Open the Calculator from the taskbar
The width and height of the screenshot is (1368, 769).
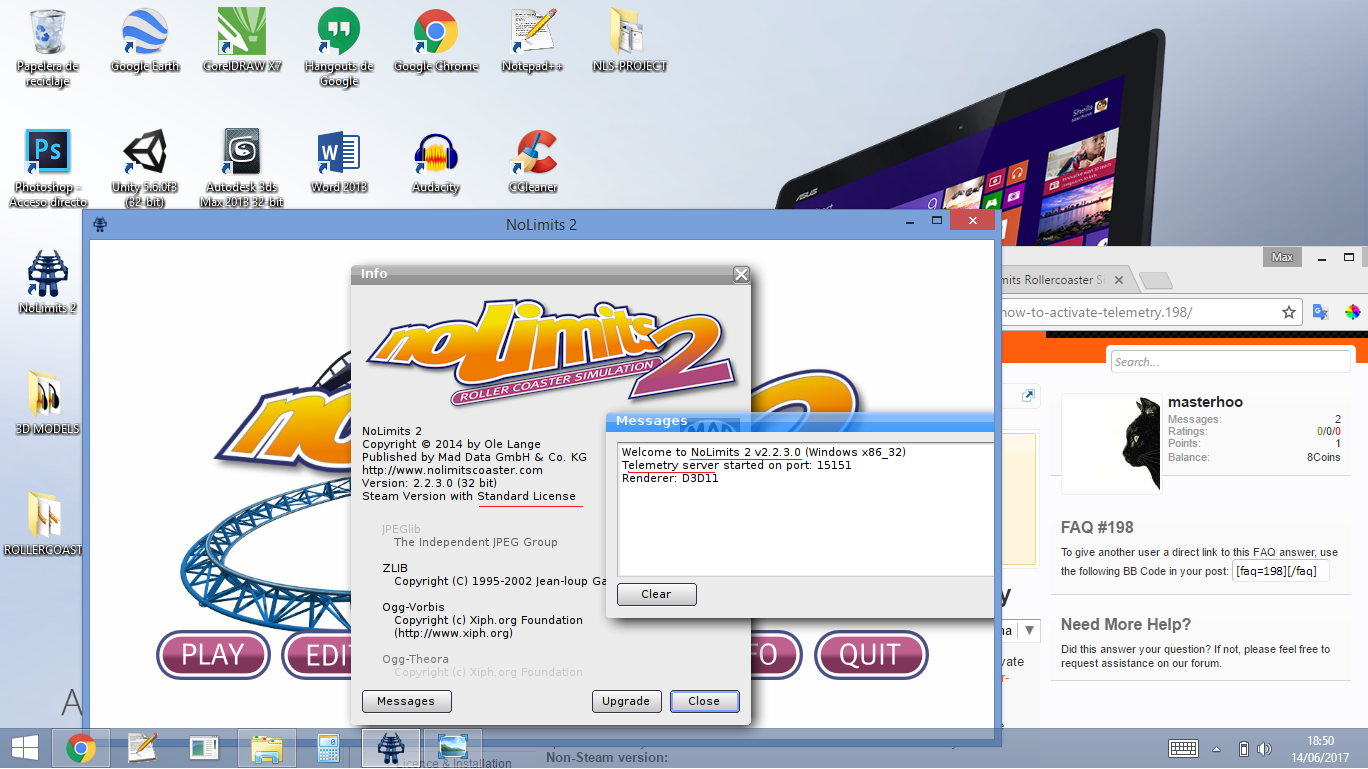(328, 748)
